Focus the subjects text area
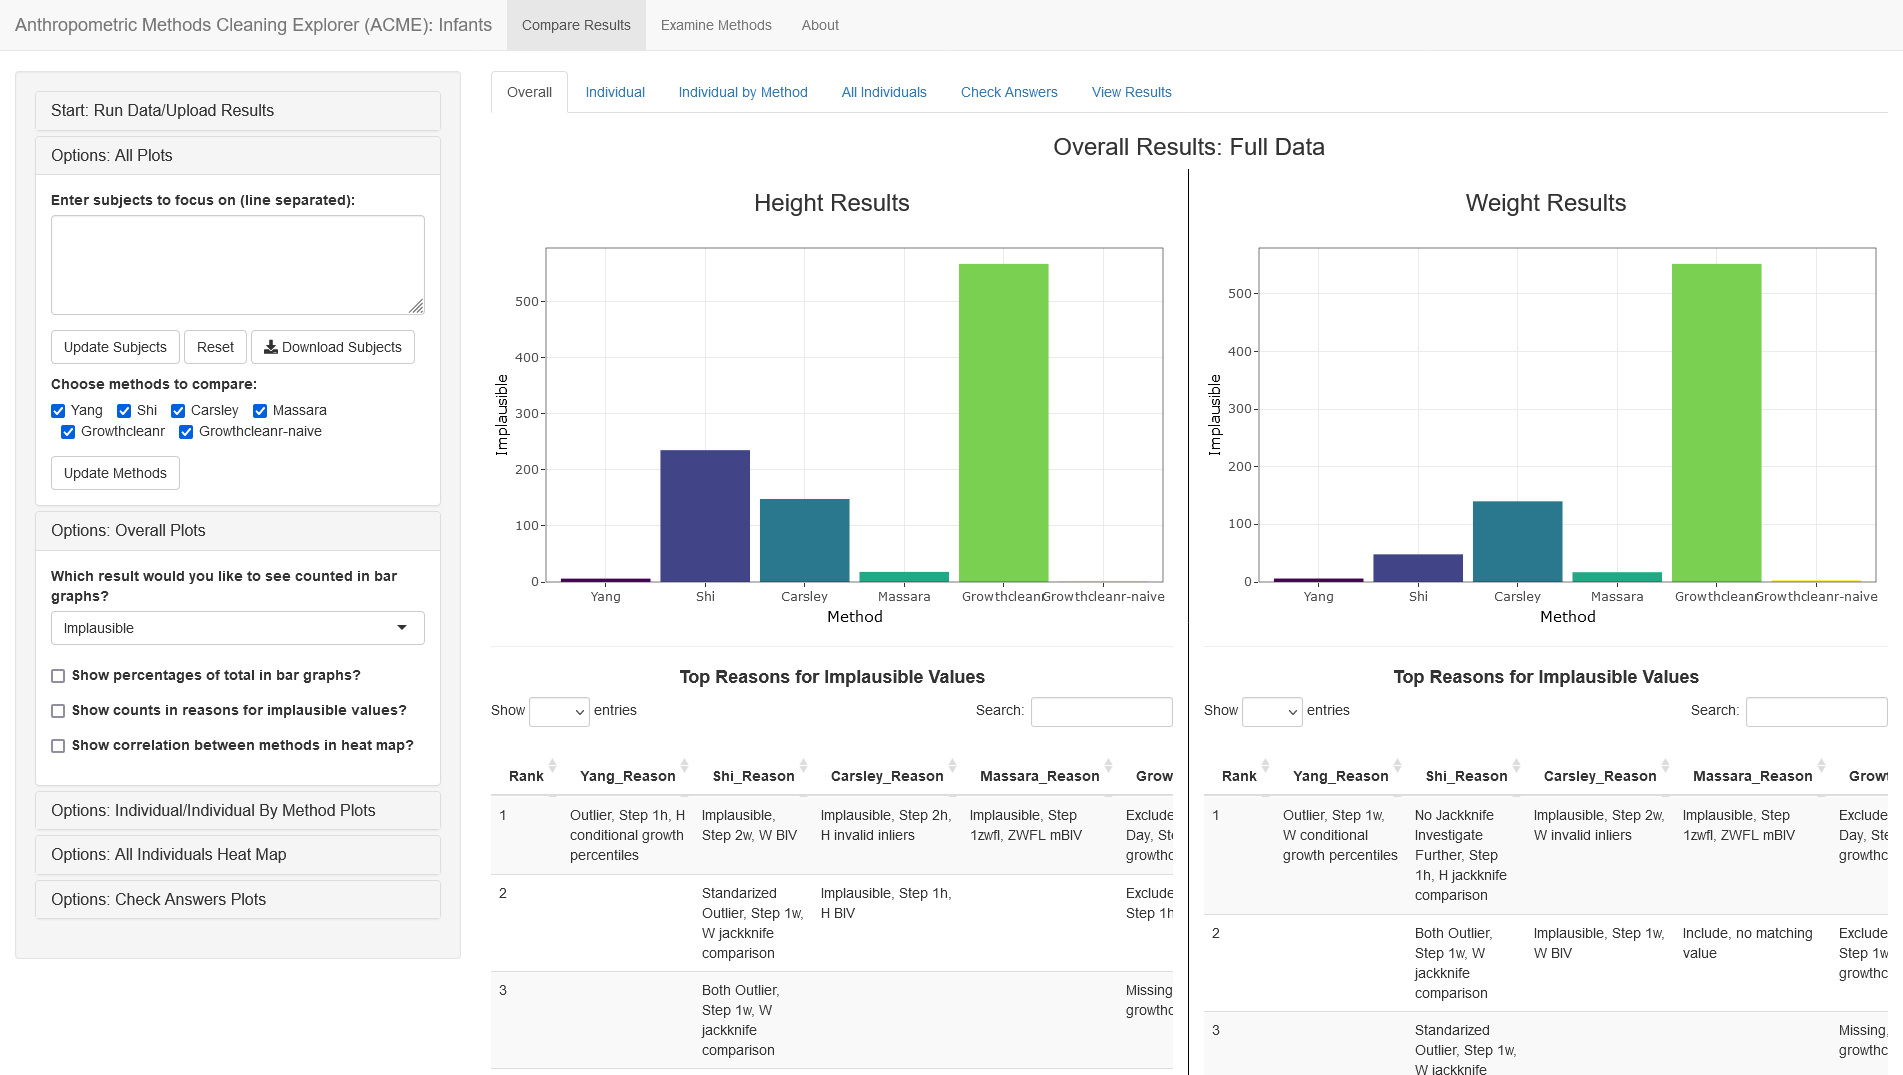Screen dimensions: 1903x1075 coord(238,265)
